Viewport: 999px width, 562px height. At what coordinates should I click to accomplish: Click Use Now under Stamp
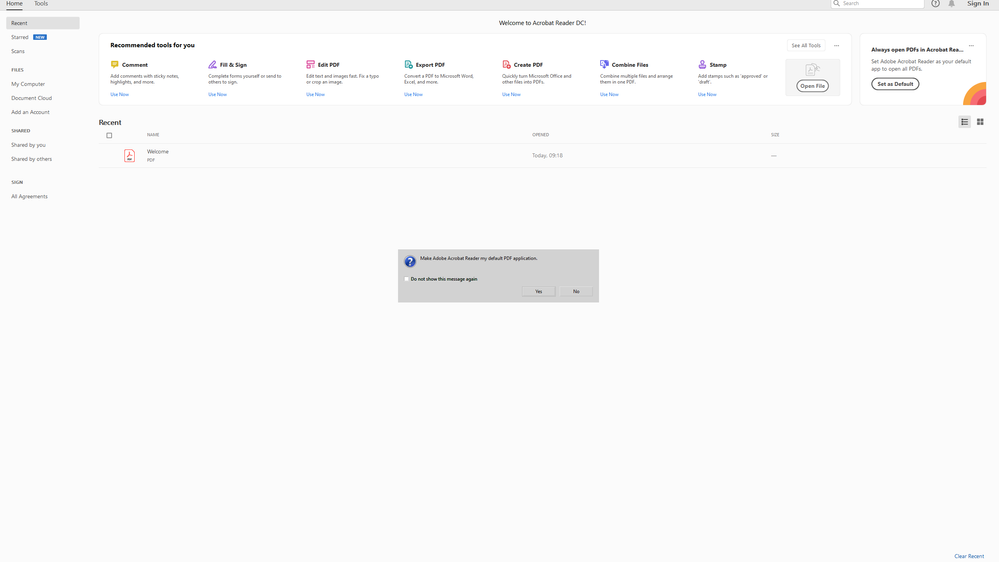[707, 94]
